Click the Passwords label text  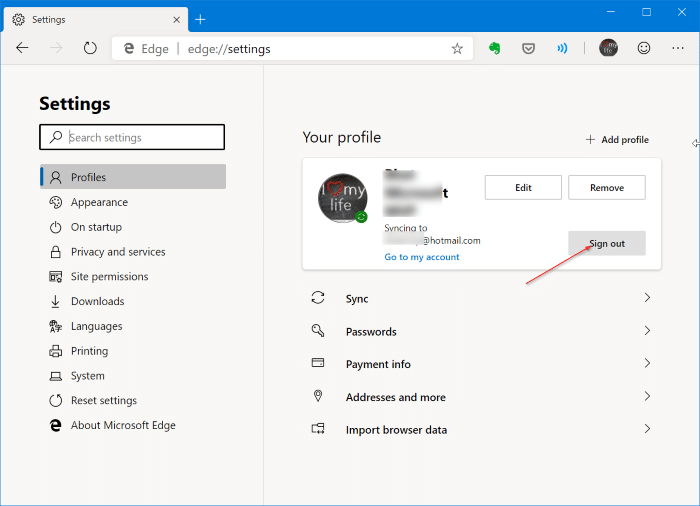pos(371,332)
